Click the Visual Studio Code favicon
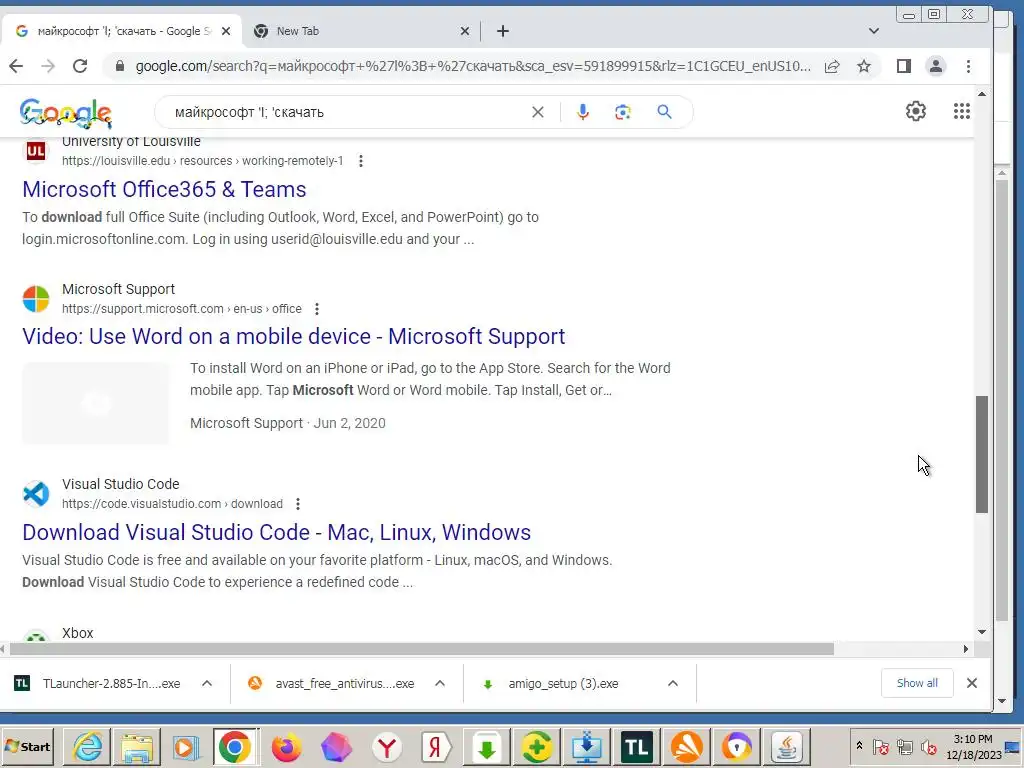The width and height of the screenshot is (1024, 768). pyautogui.click(x=36, y=494)
